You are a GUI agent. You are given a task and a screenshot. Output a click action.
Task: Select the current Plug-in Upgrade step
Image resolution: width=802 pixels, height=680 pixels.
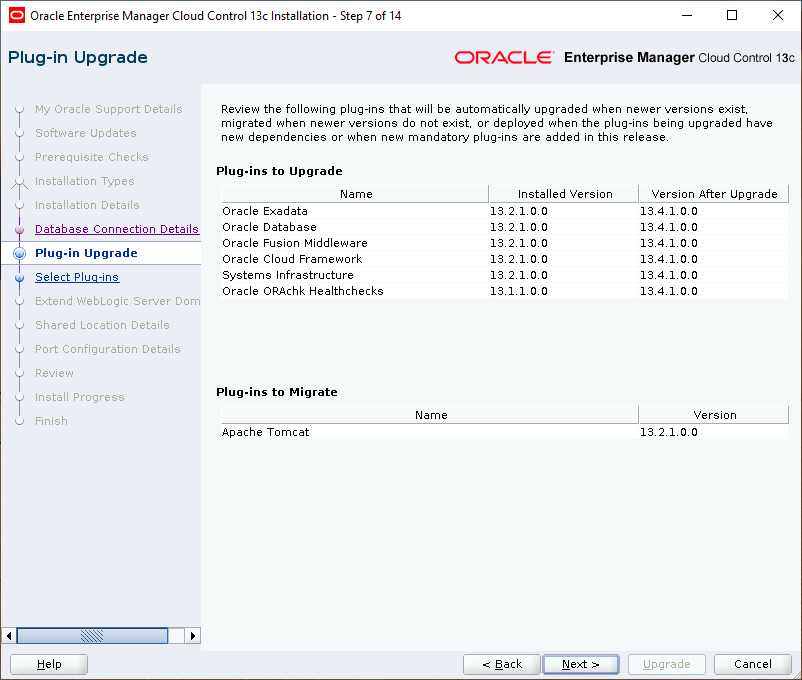[x=86, y=253]
